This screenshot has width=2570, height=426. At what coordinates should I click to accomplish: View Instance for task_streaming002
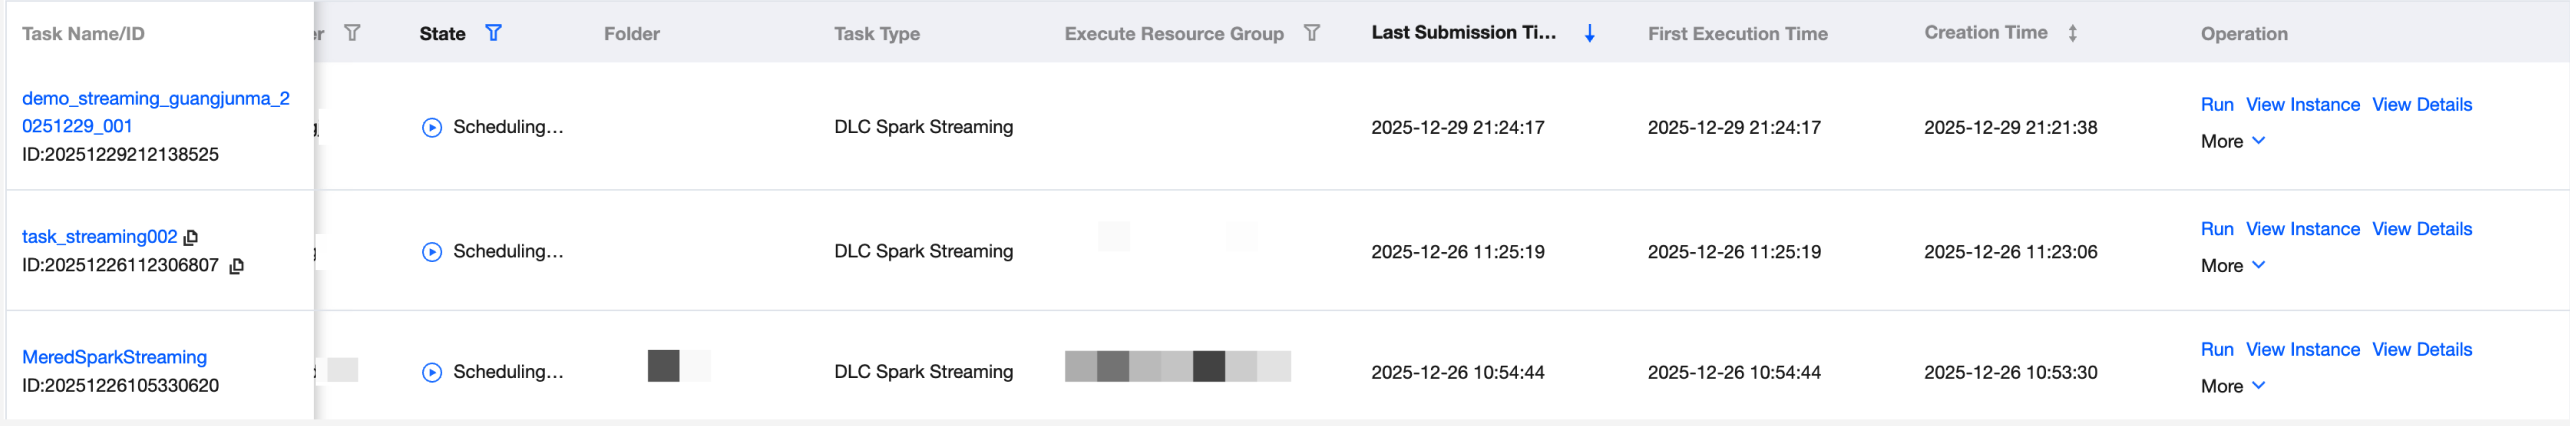point(2302,229)
